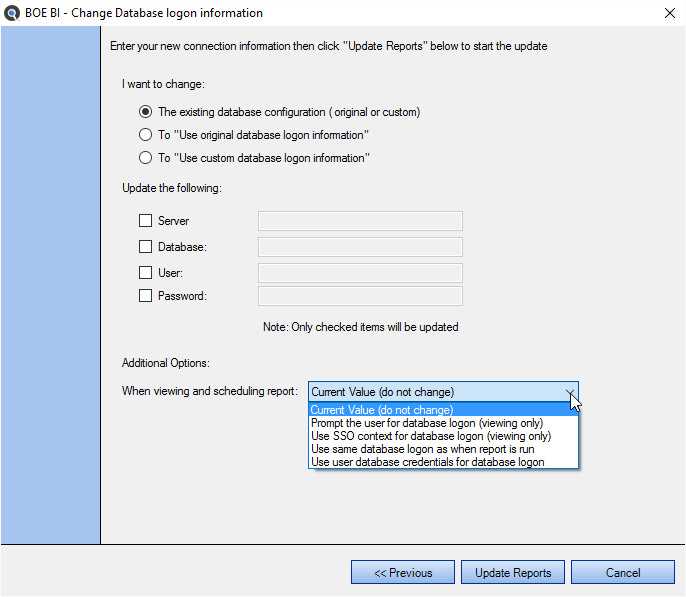Select "Current Value (do not change)" list entry
Screen dimensions: 686x597
[443, 410]
